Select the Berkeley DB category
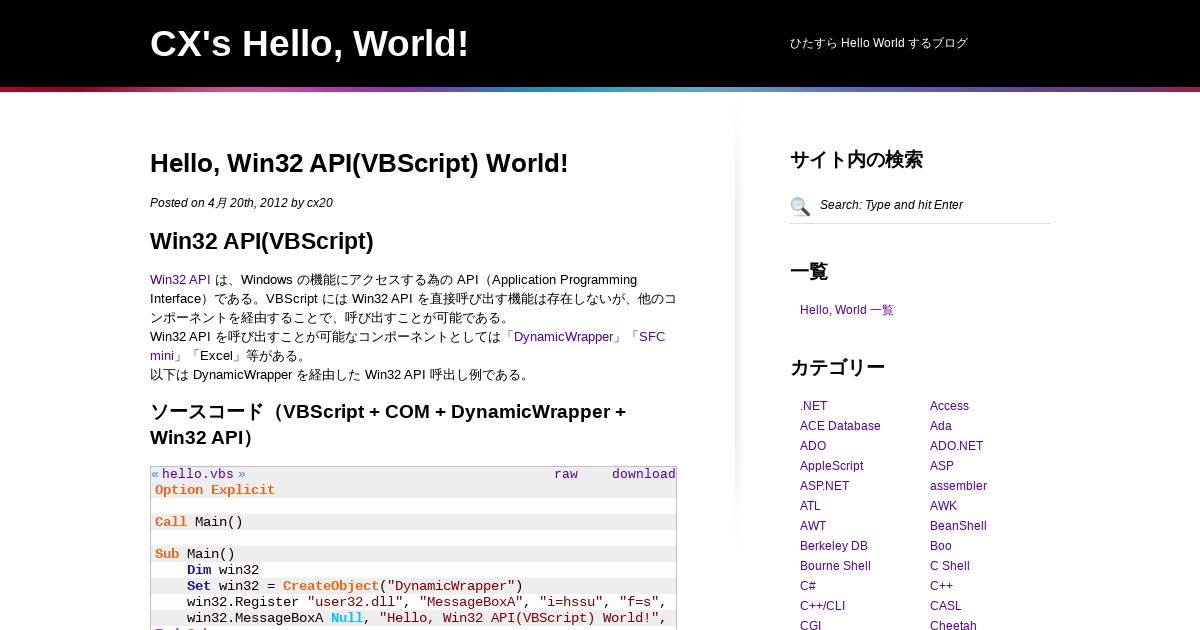This screenshot has width=1200, height=630. tap(834, 546)
